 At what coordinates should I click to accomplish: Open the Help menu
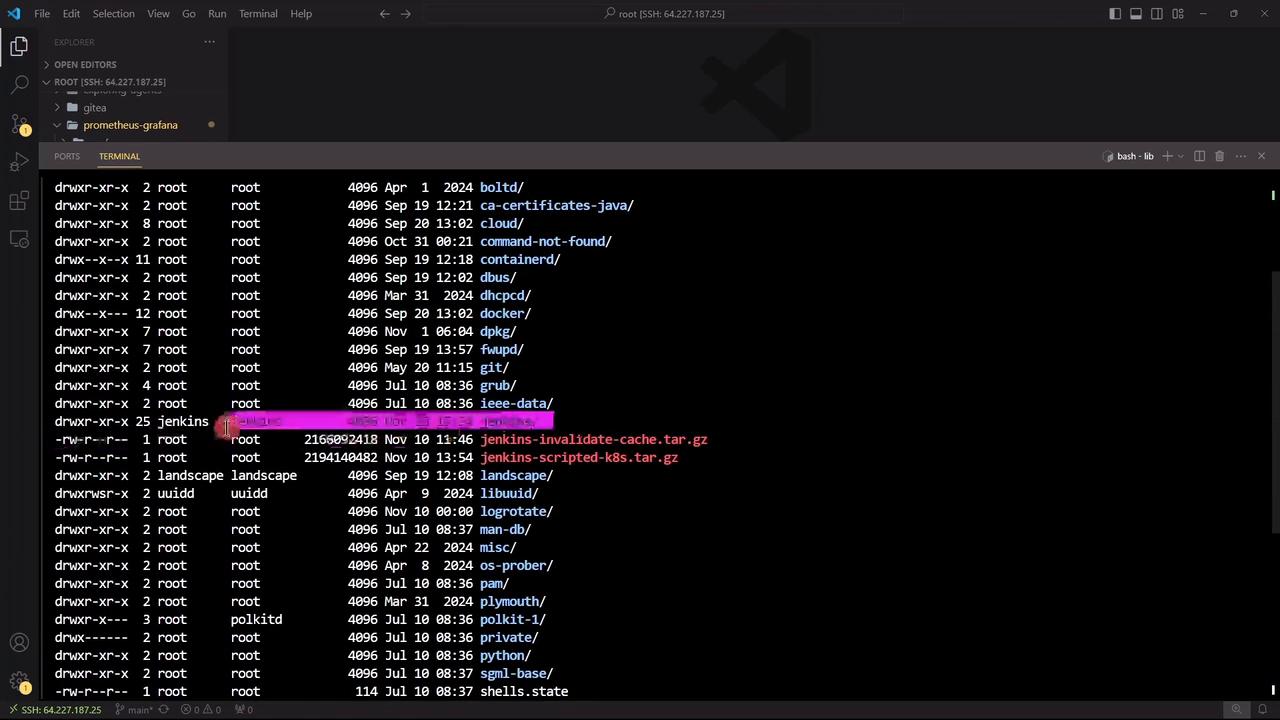301,14
